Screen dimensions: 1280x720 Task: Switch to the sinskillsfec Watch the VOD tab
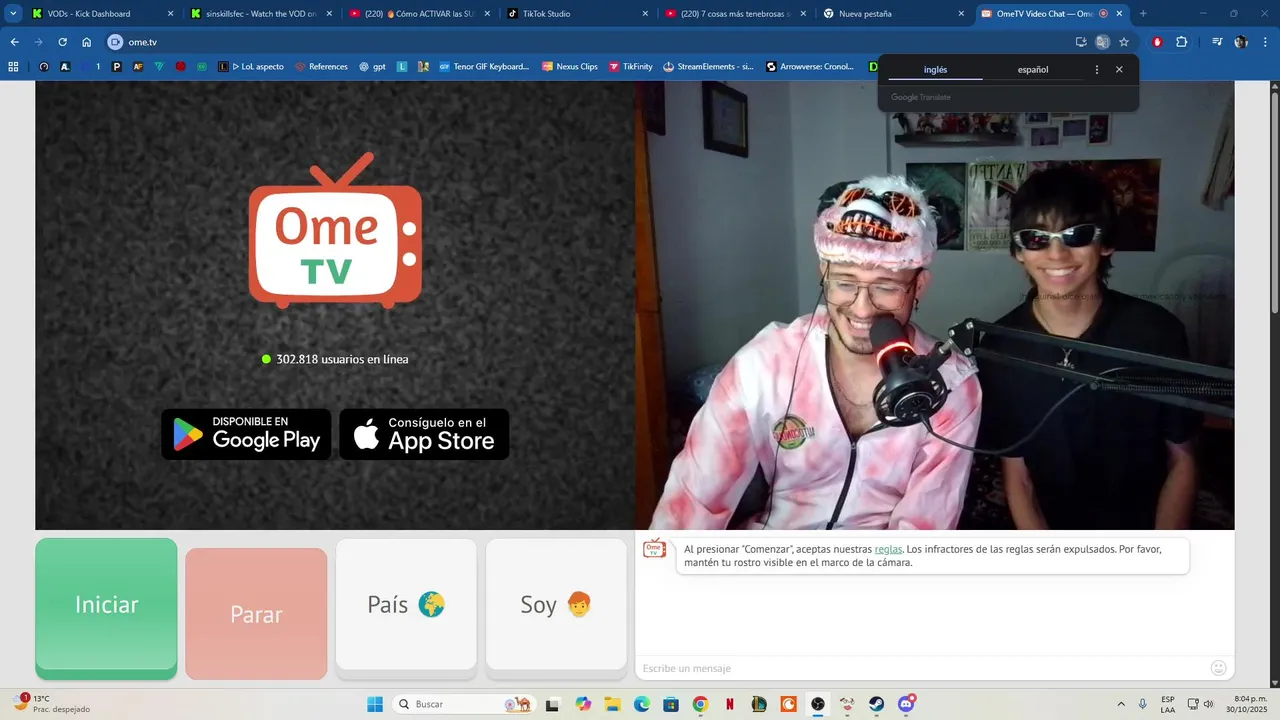(x=261, y=14)
